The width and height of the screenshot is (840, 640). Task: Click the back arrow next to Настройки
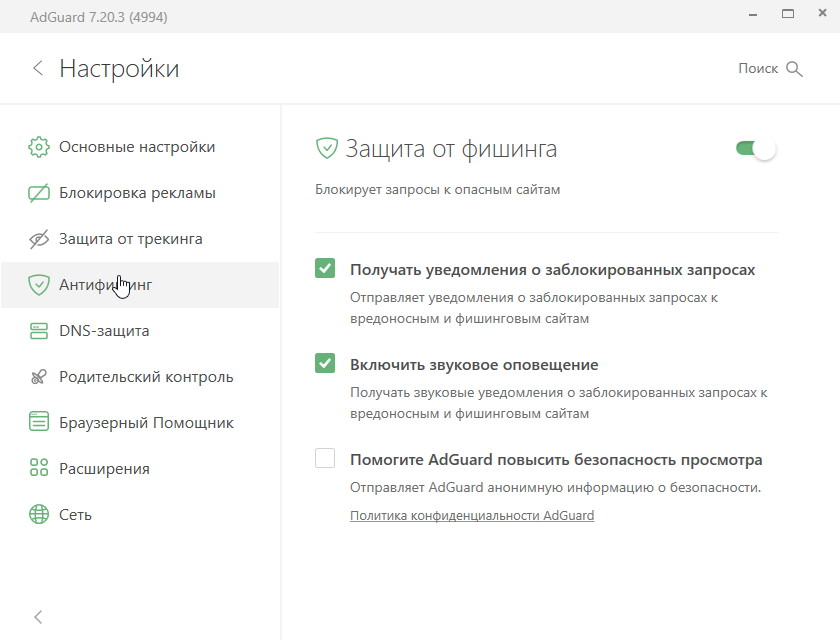(38, 68)
